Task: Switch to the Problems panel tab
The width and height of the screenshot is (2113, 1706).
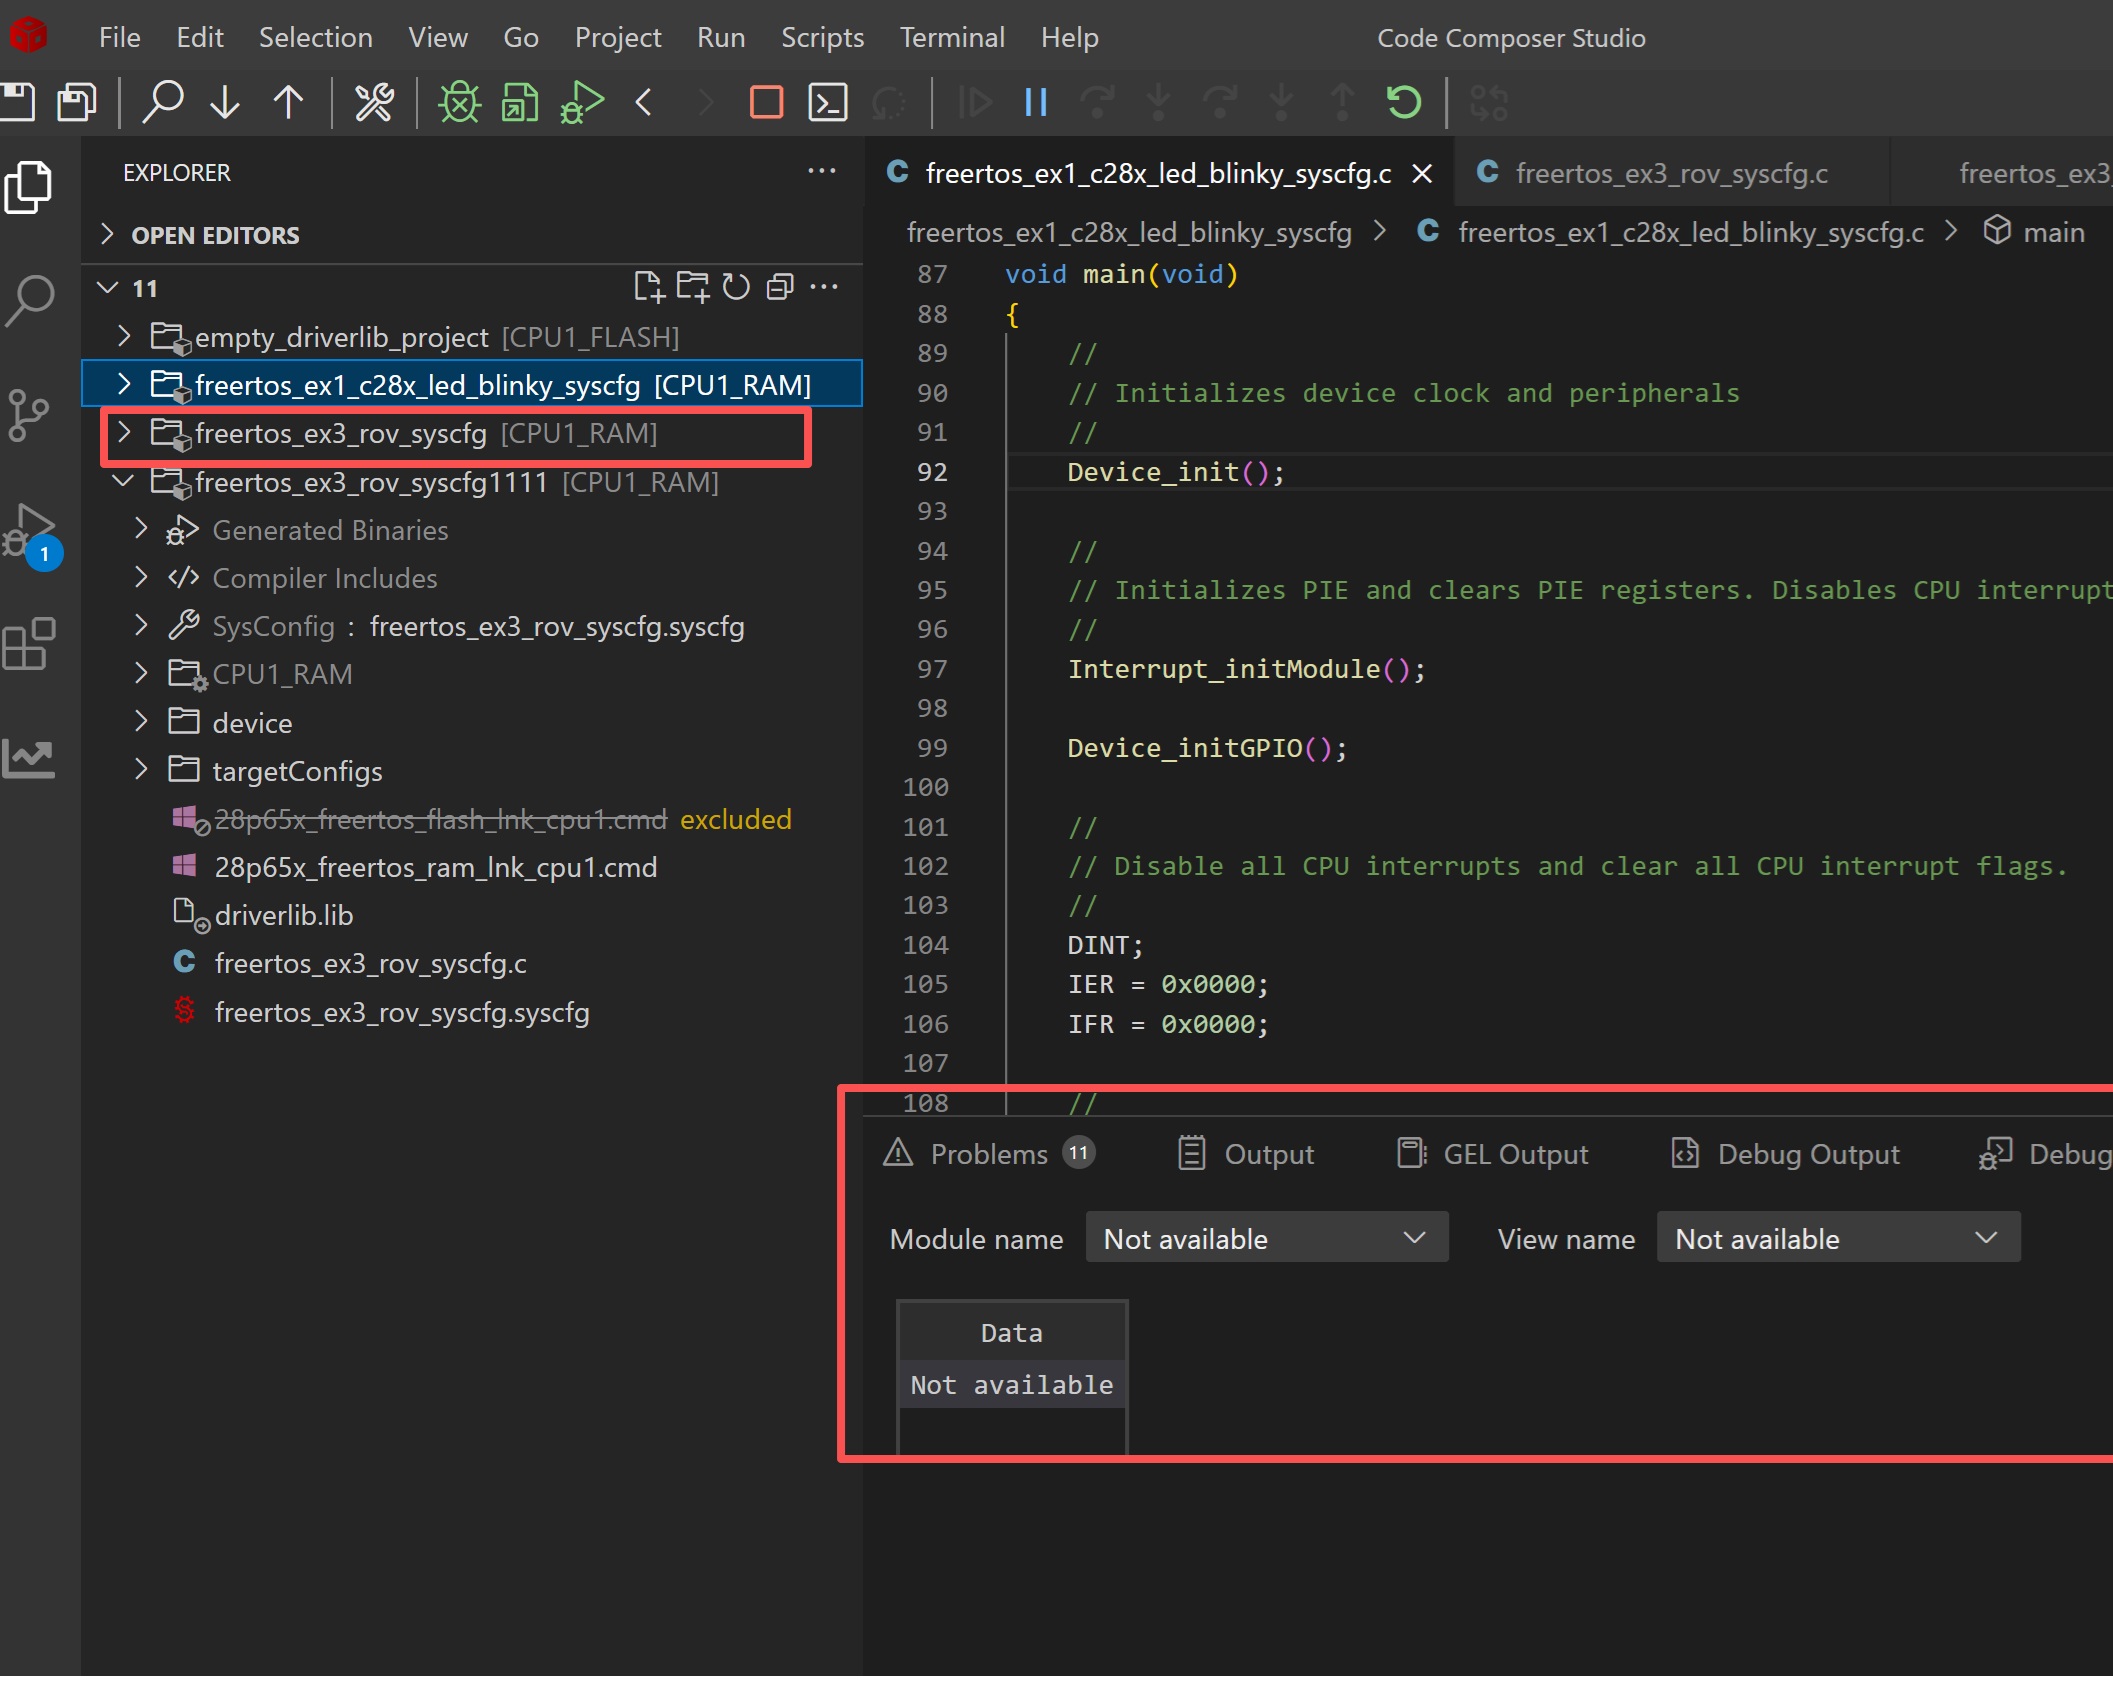Action: (x=989, y=1154)
